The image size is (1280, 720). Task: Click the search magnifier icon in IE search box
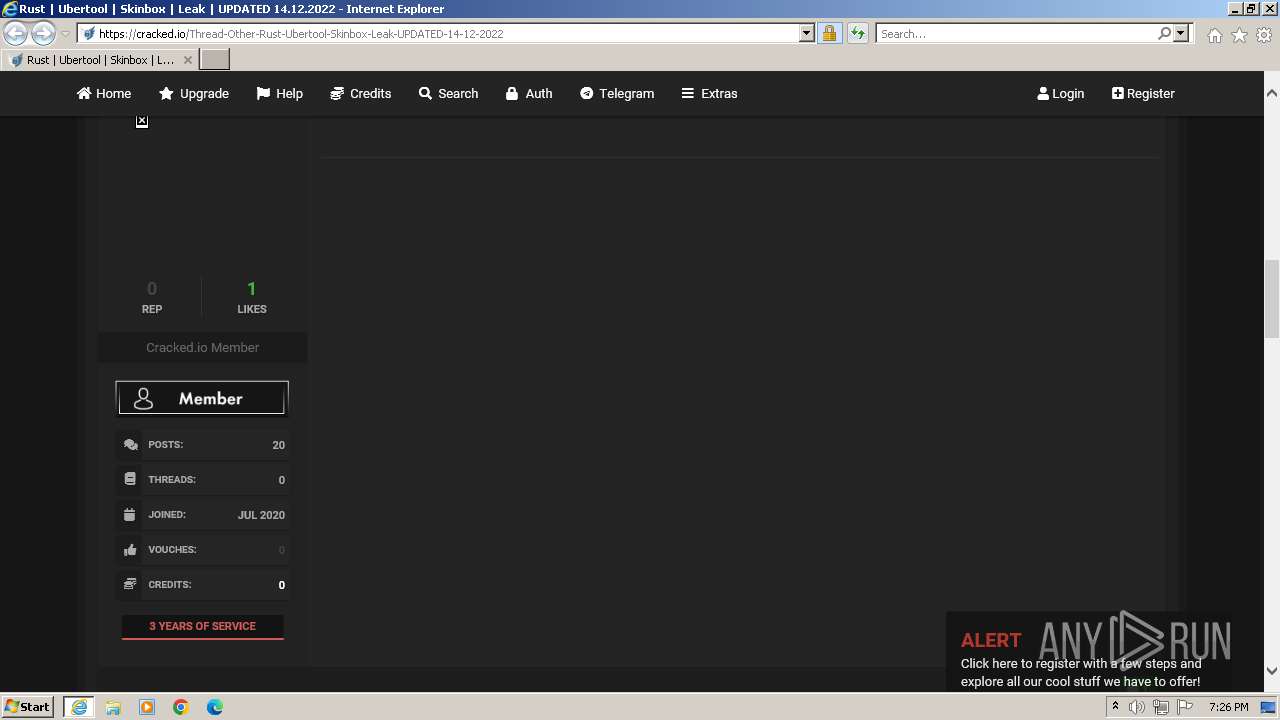[1164, 34]
